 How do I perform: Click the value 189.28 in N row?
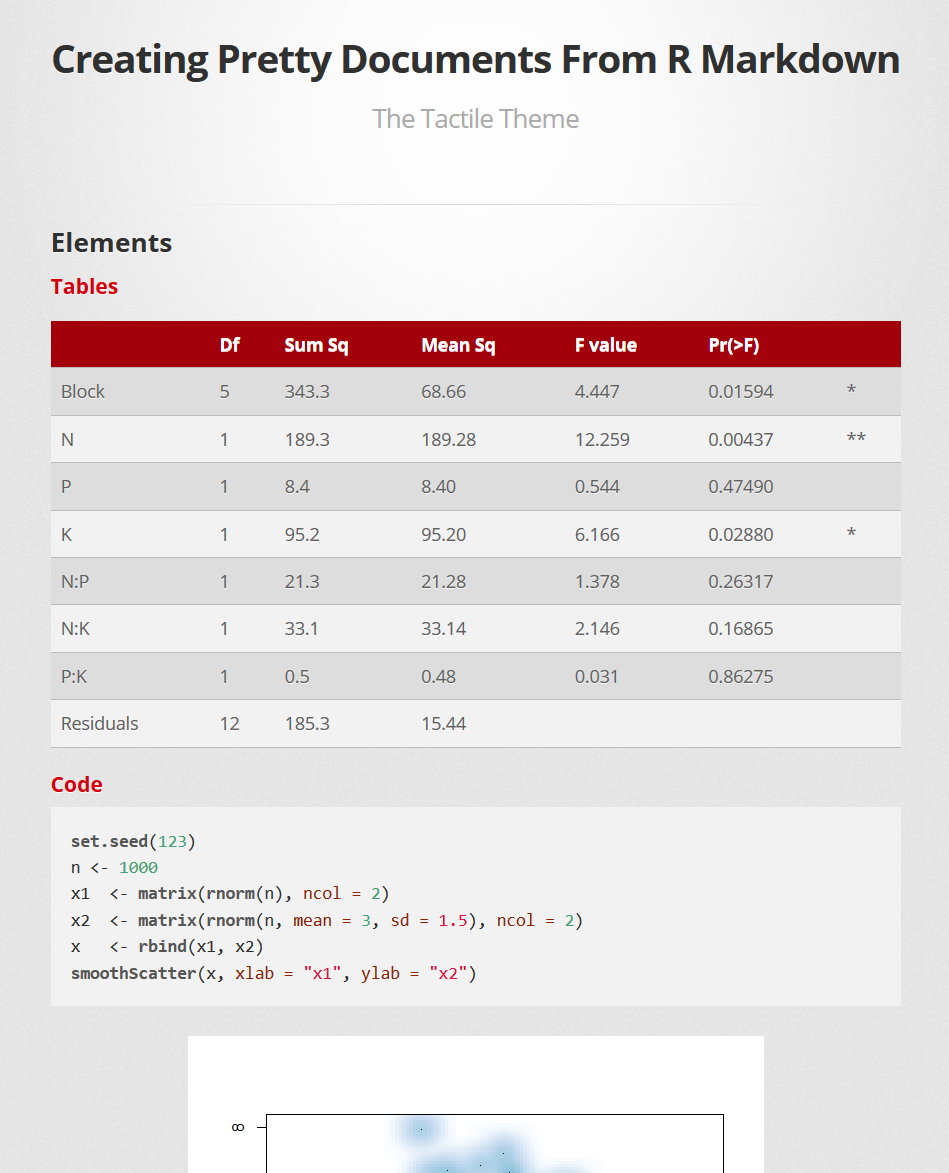pos(449,439)
